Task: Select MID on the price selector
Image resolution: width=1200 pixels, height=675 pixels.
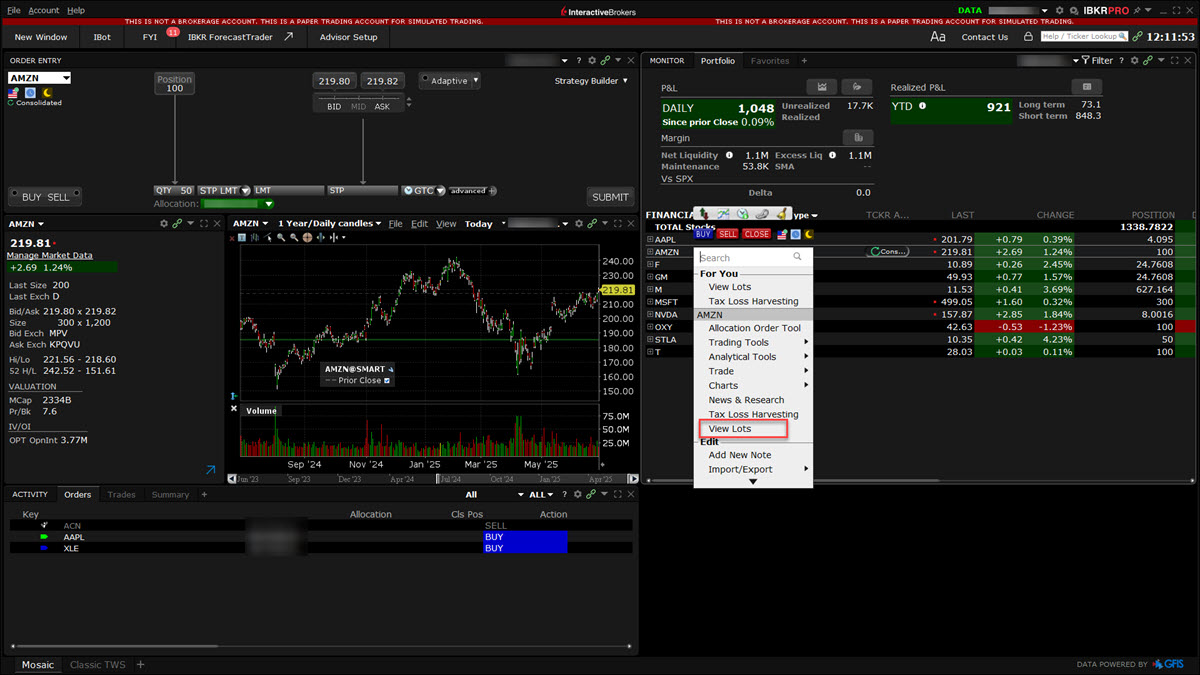Action: (358, 107)
